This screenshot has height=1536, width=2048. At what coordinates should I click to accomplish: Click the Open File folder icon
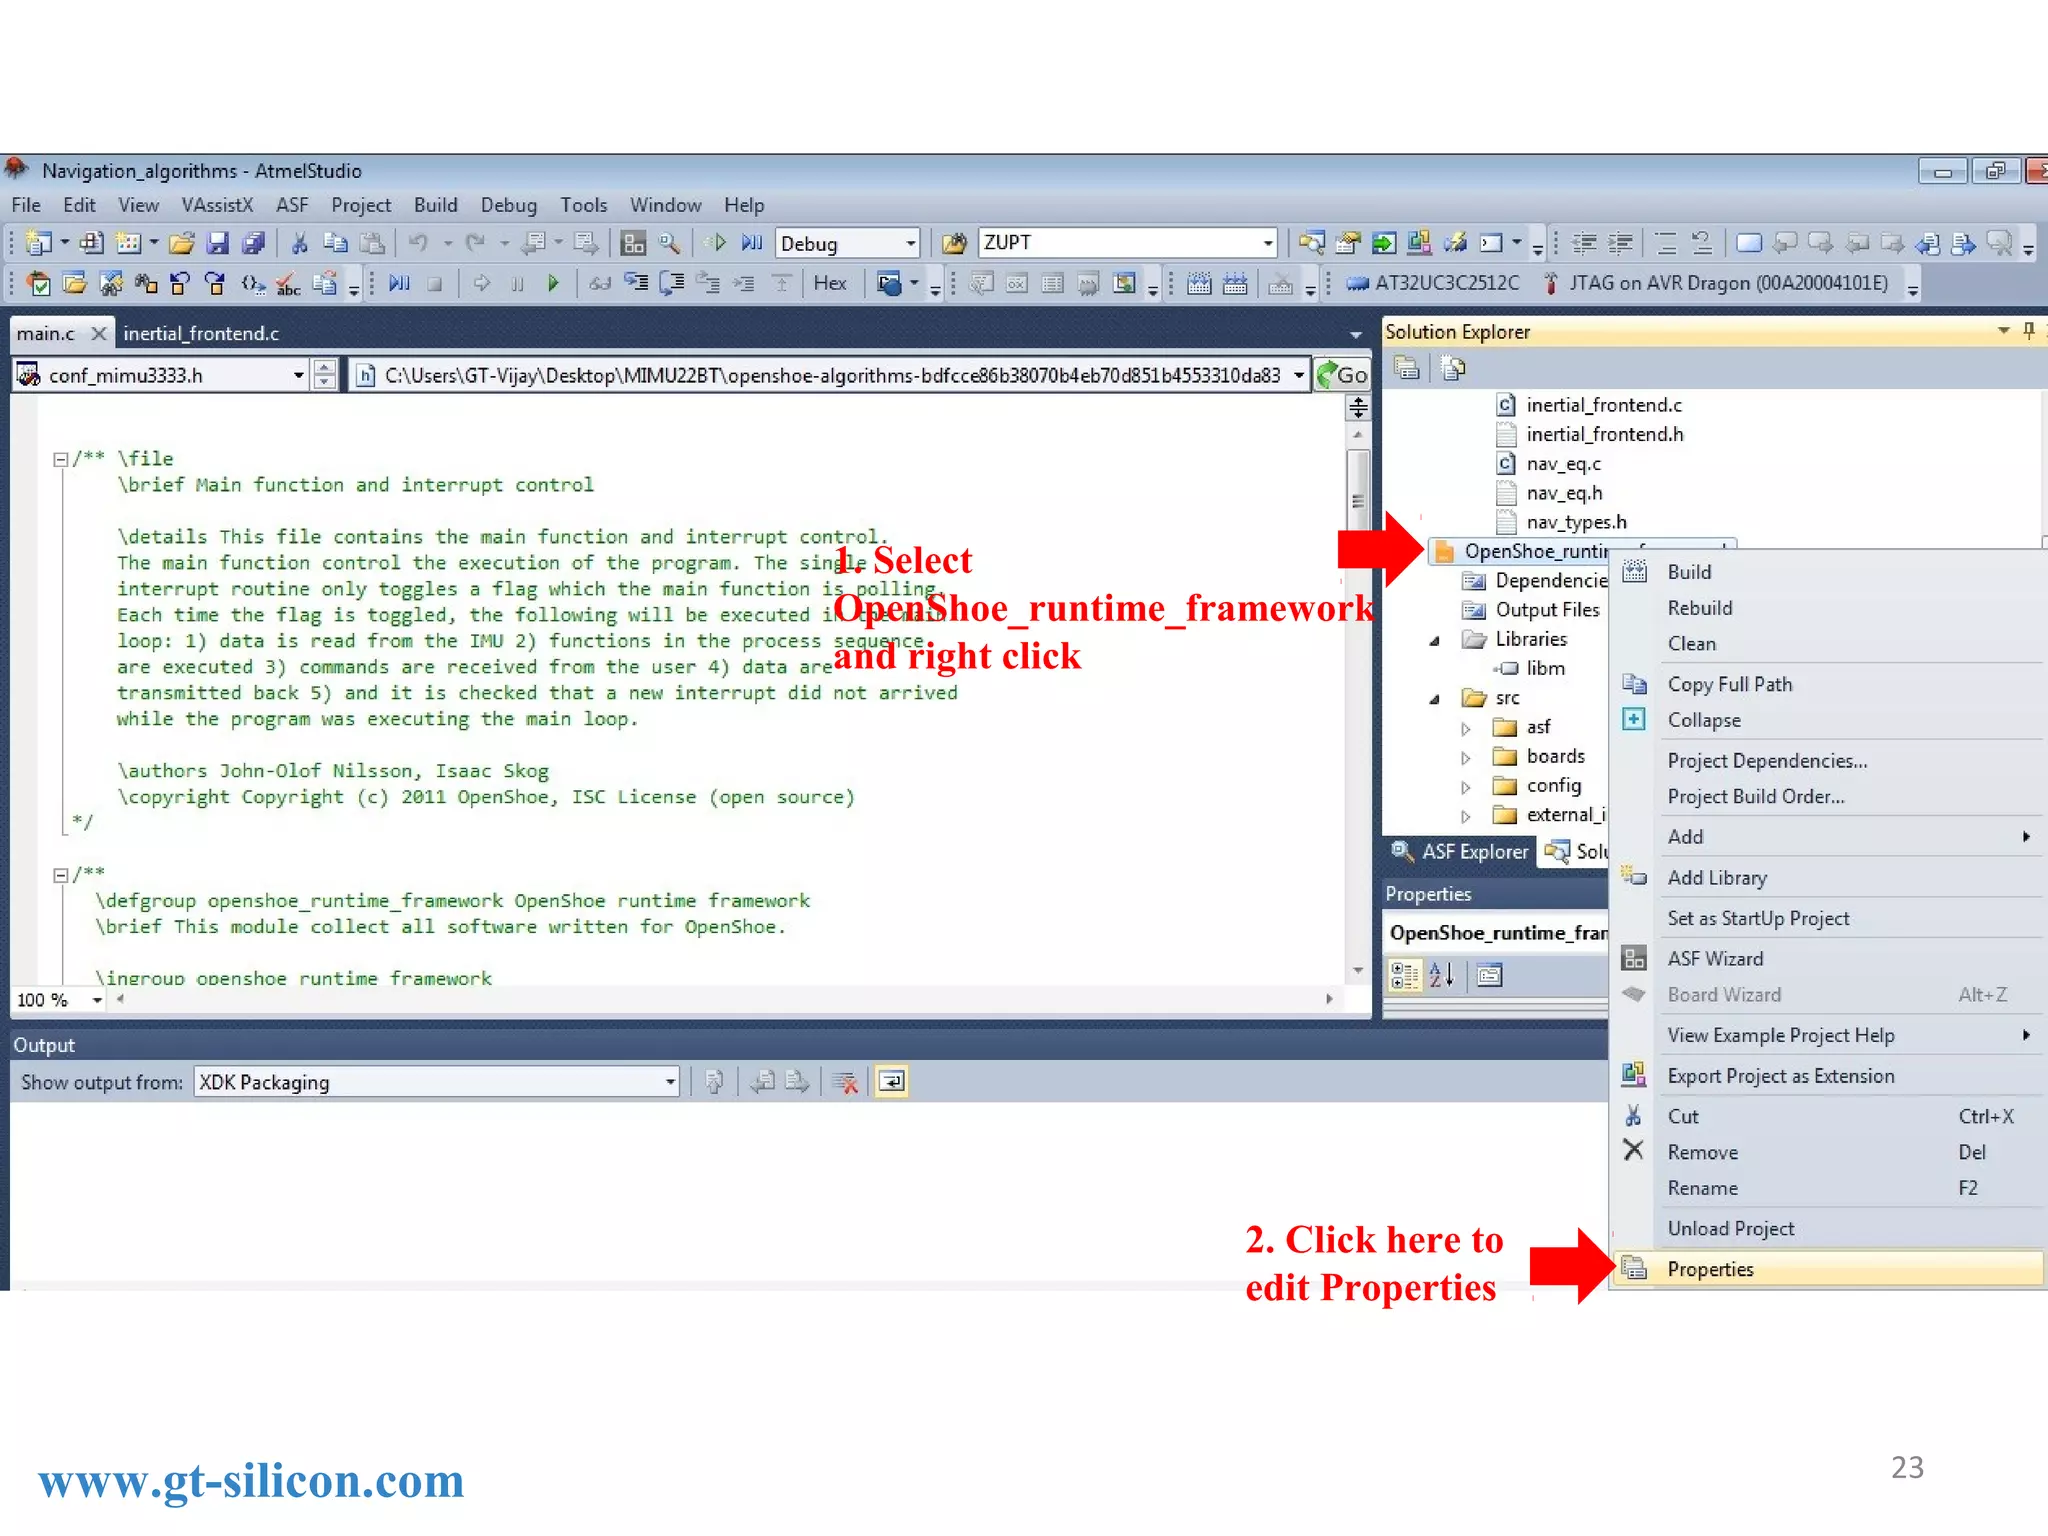click(x=181, y=243)
